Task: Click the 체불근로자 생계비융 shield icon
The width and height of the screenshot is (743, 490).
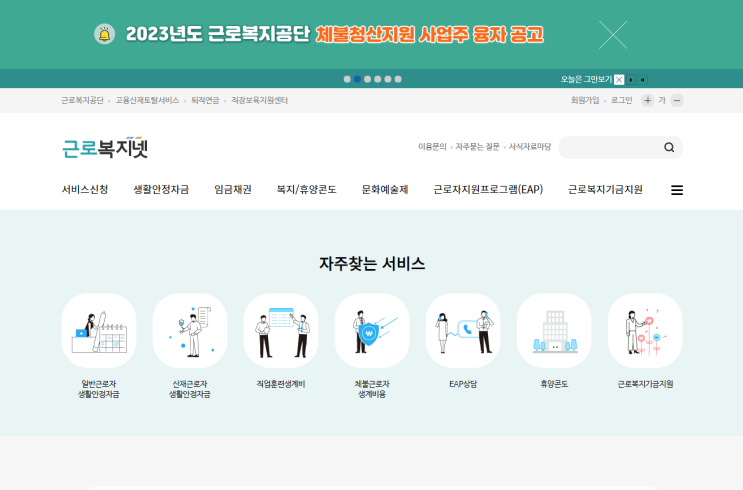Action: tap(372, 330)
